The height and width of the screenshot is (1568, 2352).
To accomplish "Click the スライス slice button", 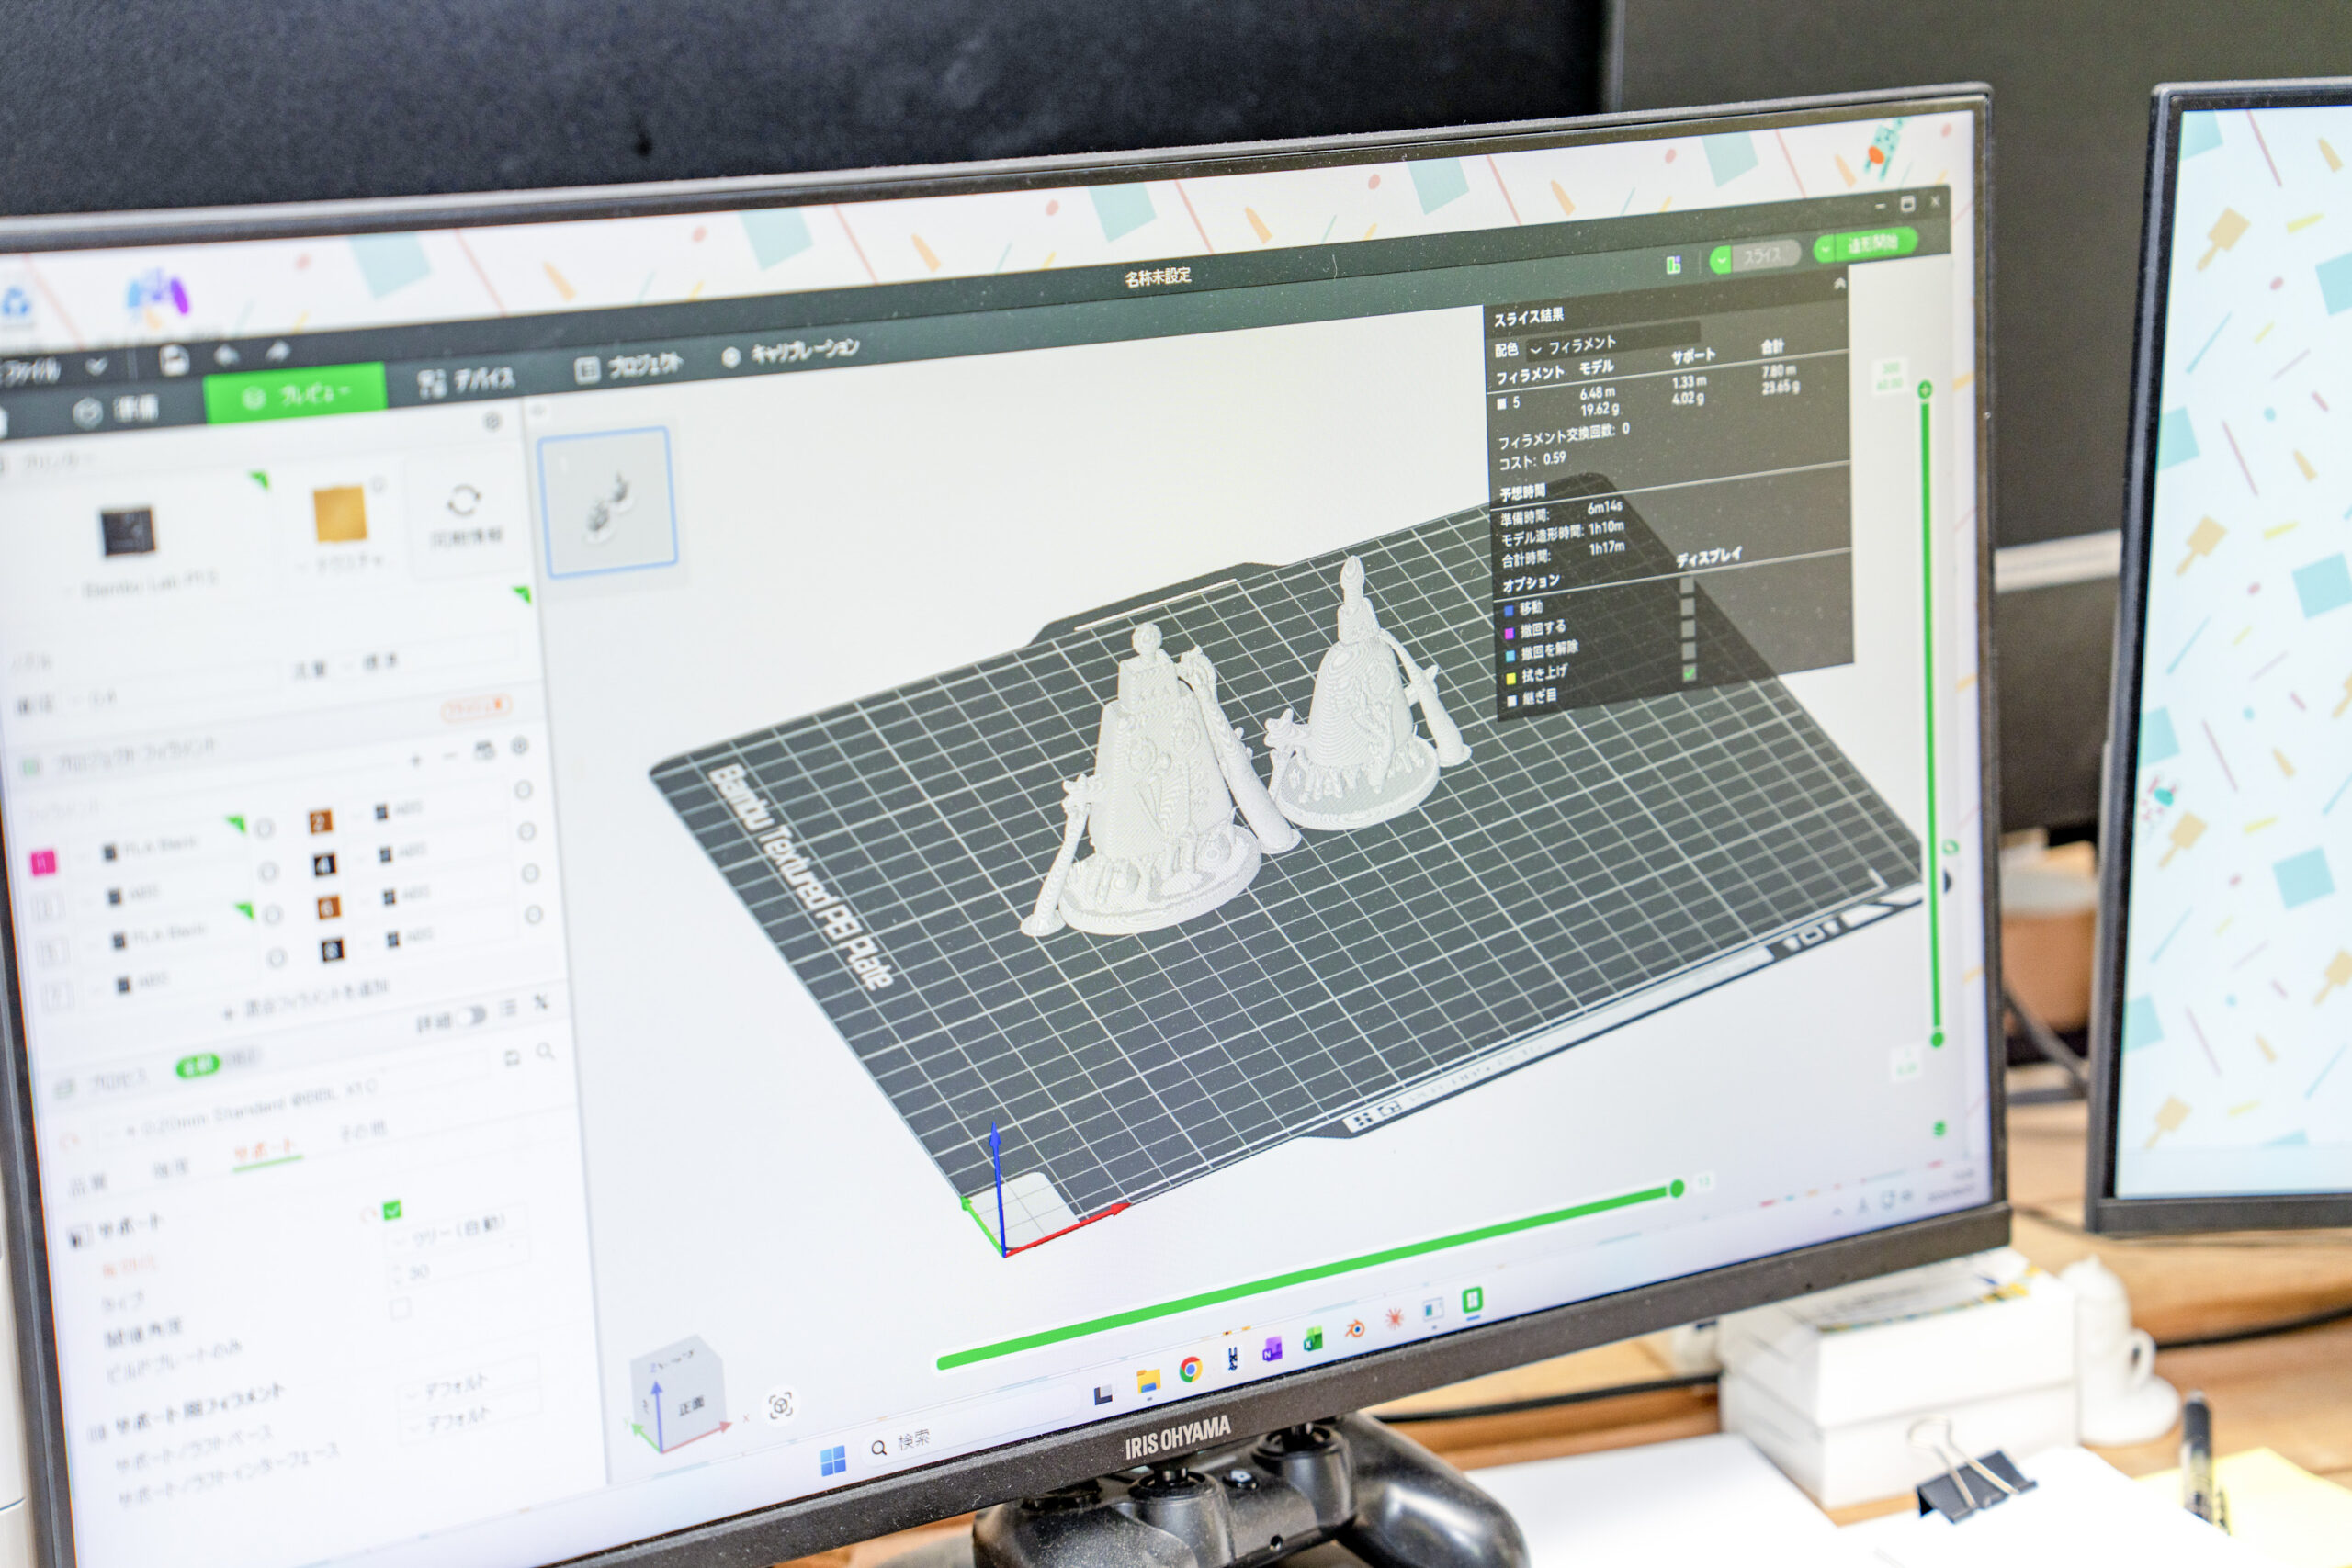I will pyautogui.click(x=1766, y=255).
